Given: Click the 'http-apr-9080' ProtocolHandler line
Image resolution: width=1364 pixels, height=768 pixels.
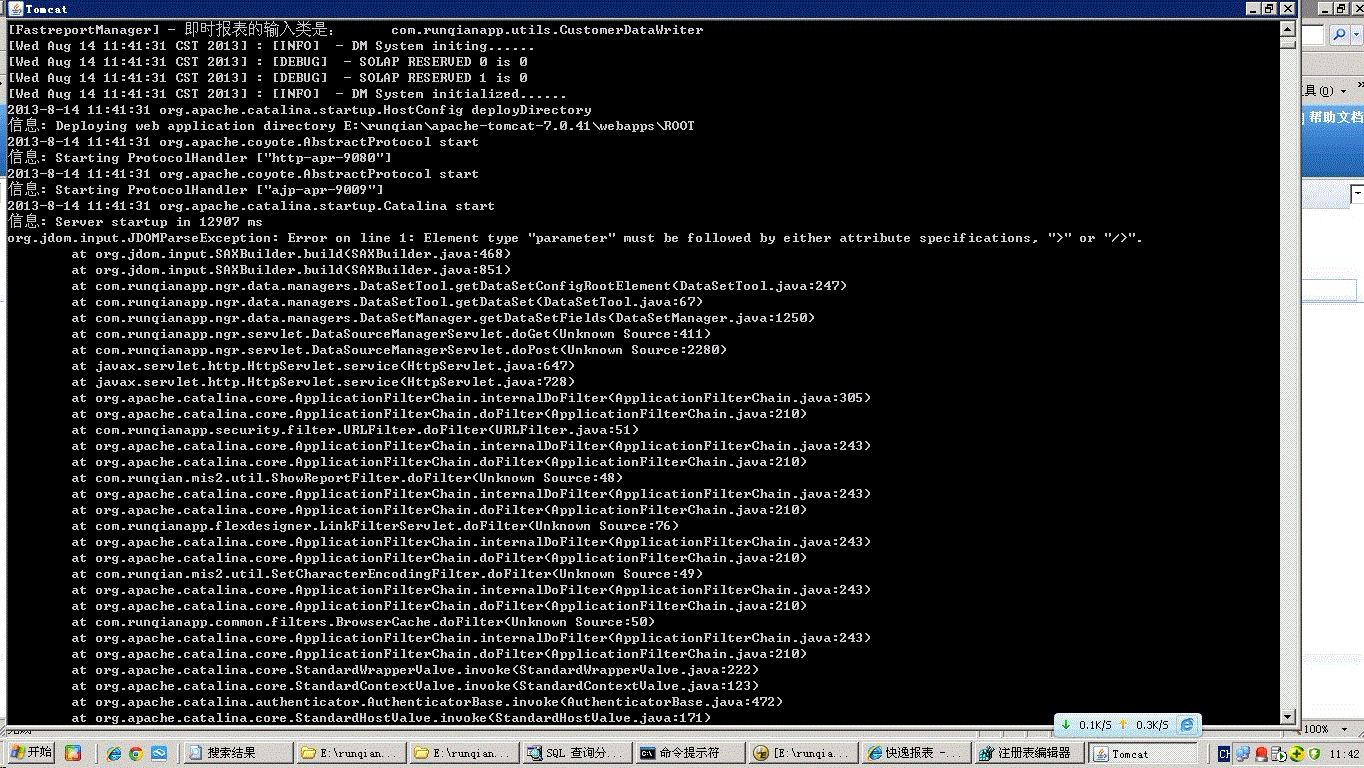Looking at the screenshot, I should click(199, 158).
